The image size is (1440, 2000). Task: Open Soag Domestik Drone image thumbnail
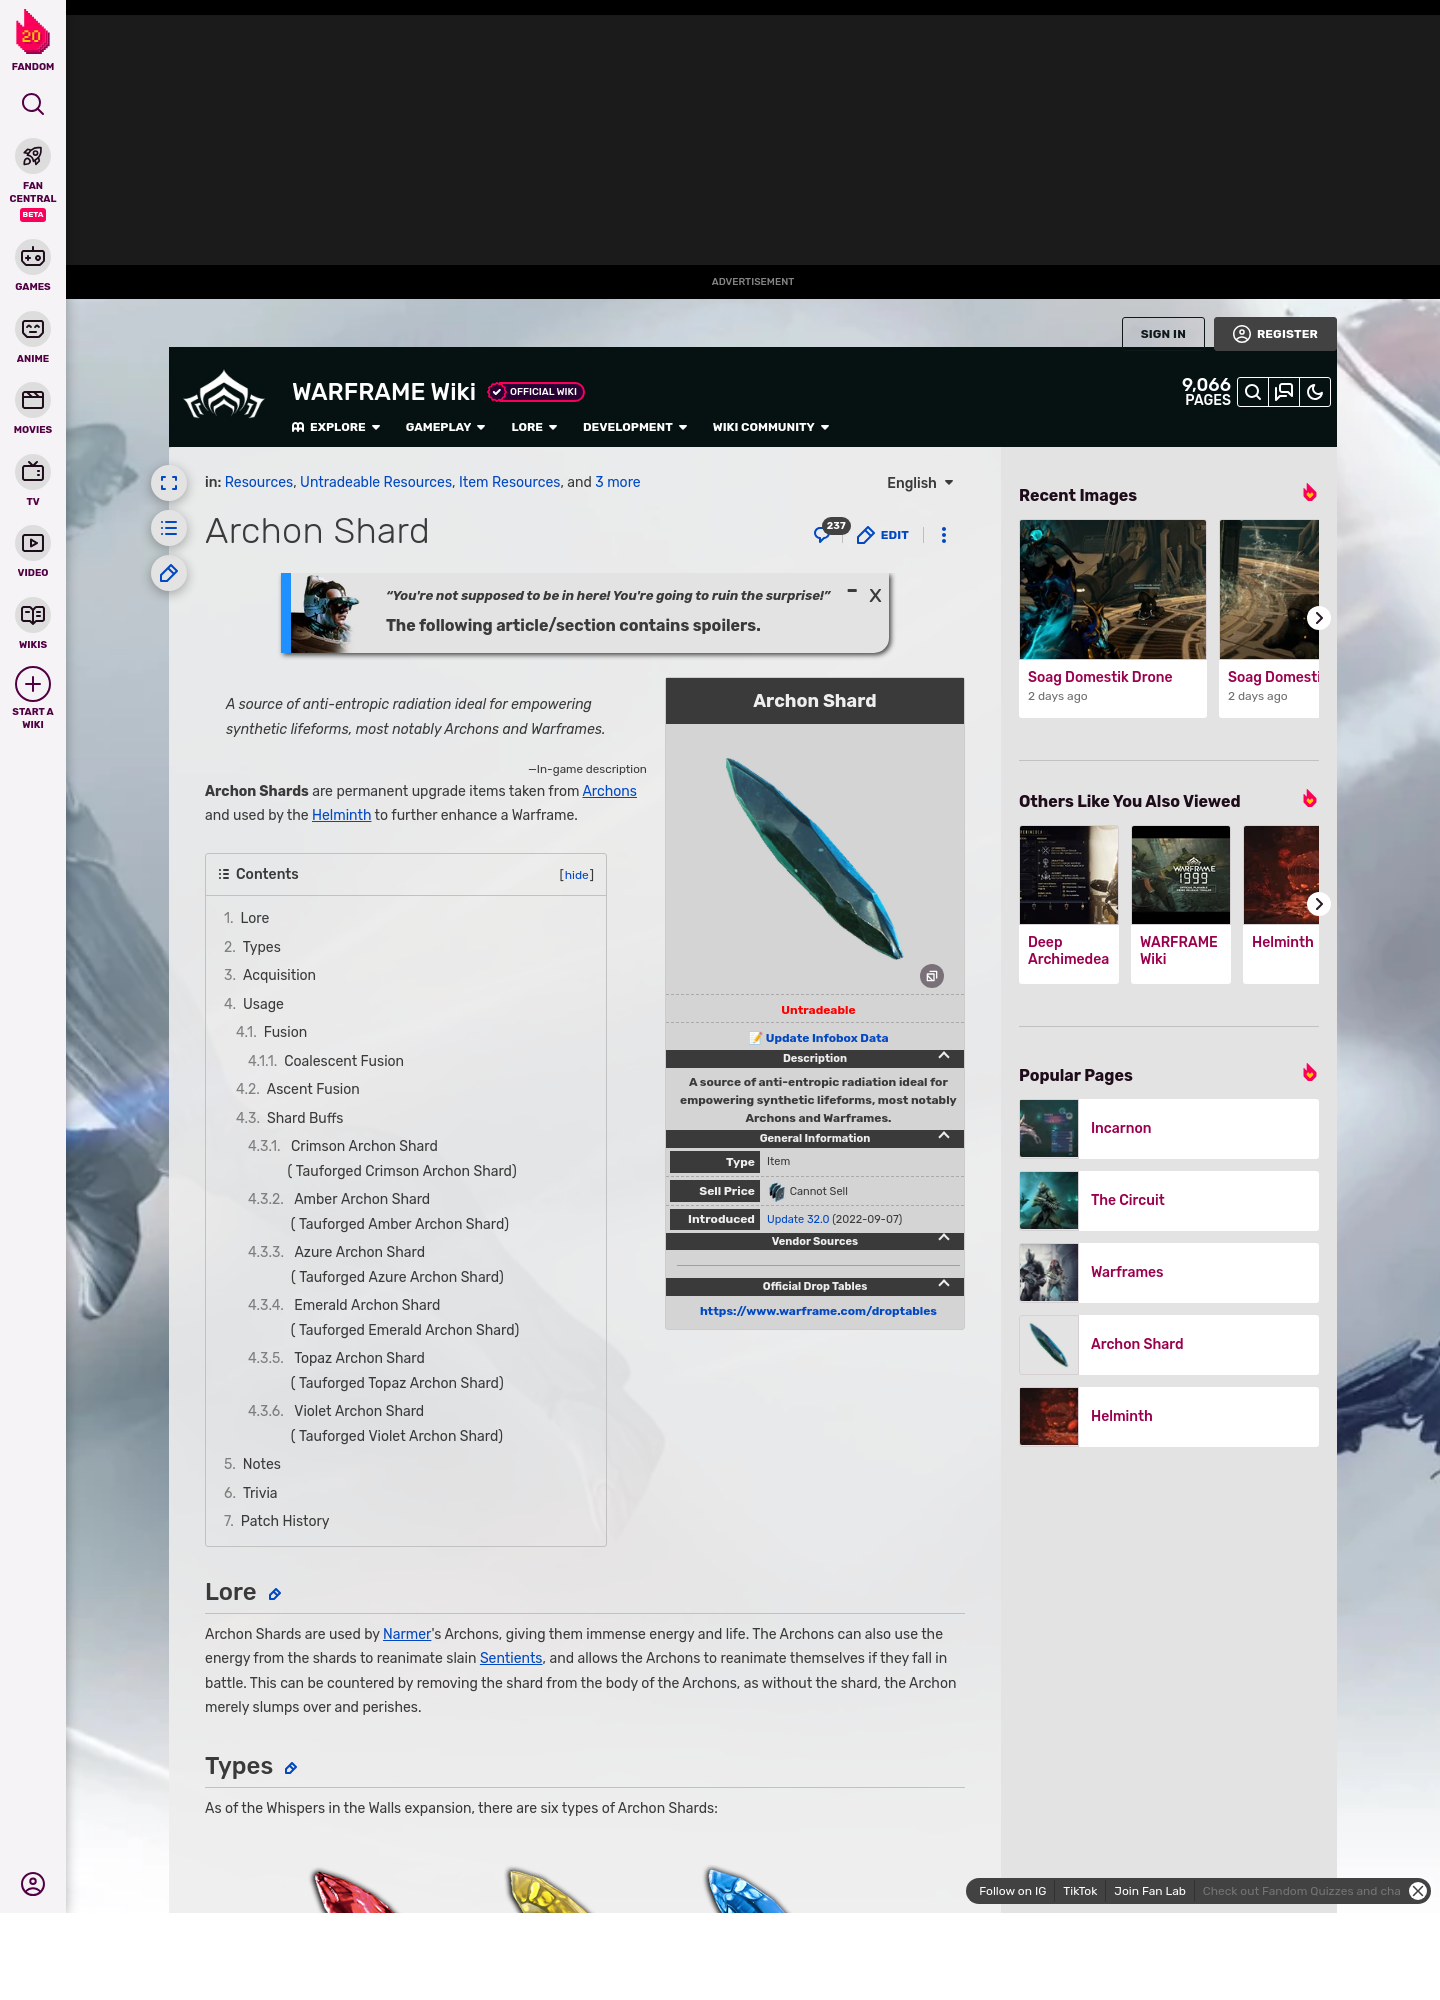pos(1113,589)
